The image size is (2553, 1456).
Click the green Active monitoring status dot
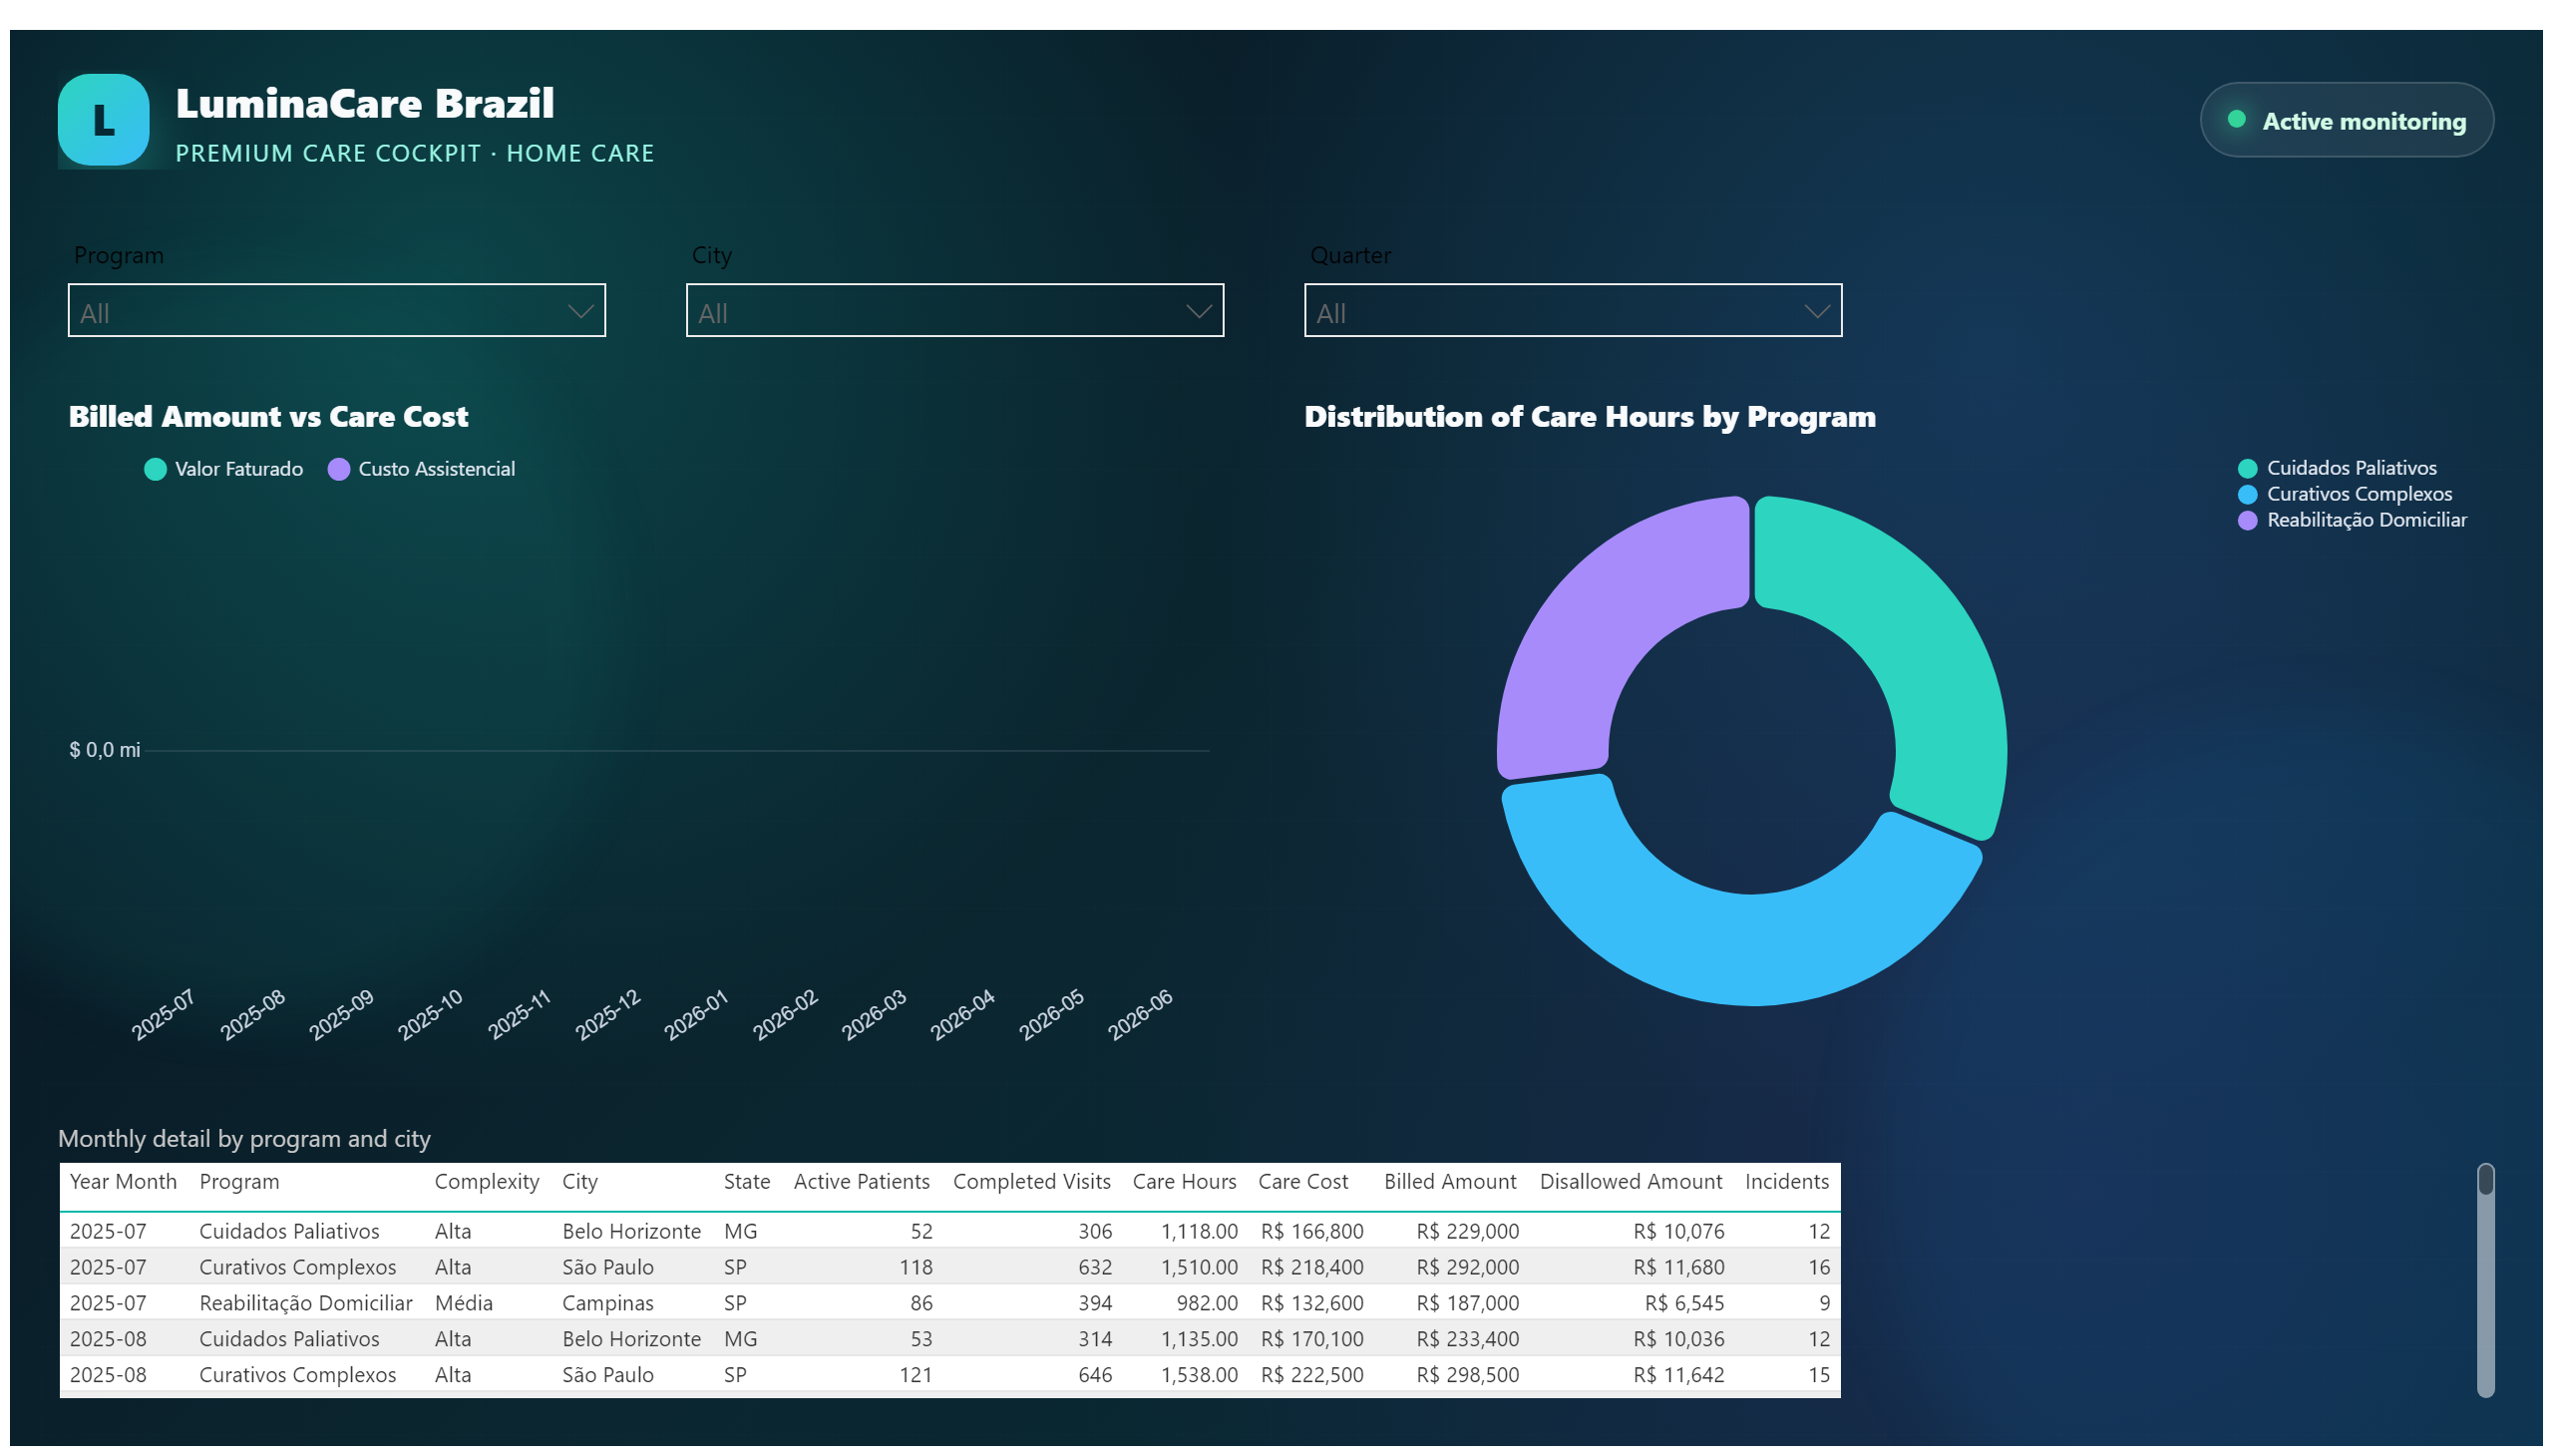[2237, 120]
